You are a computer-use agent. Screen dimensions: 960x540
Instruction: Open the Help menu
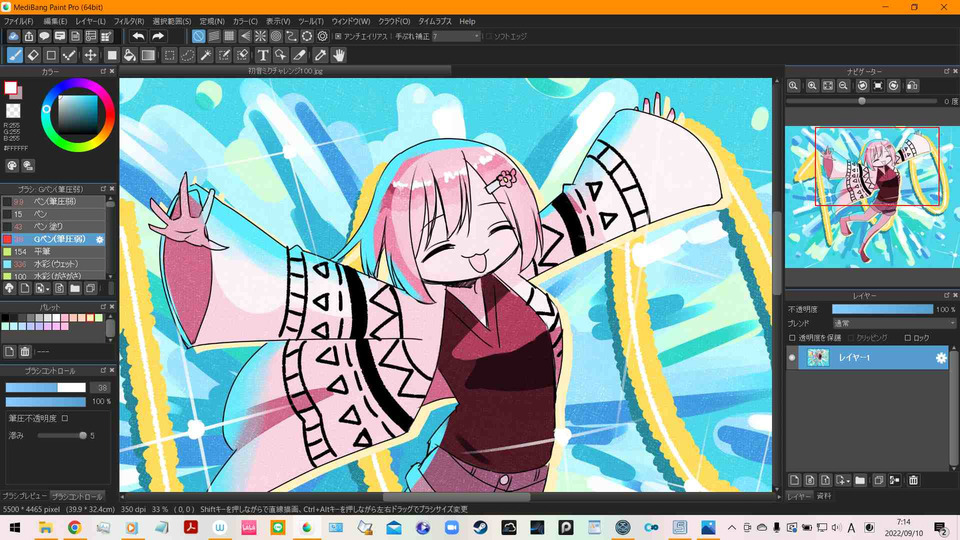tap(467, 21)
